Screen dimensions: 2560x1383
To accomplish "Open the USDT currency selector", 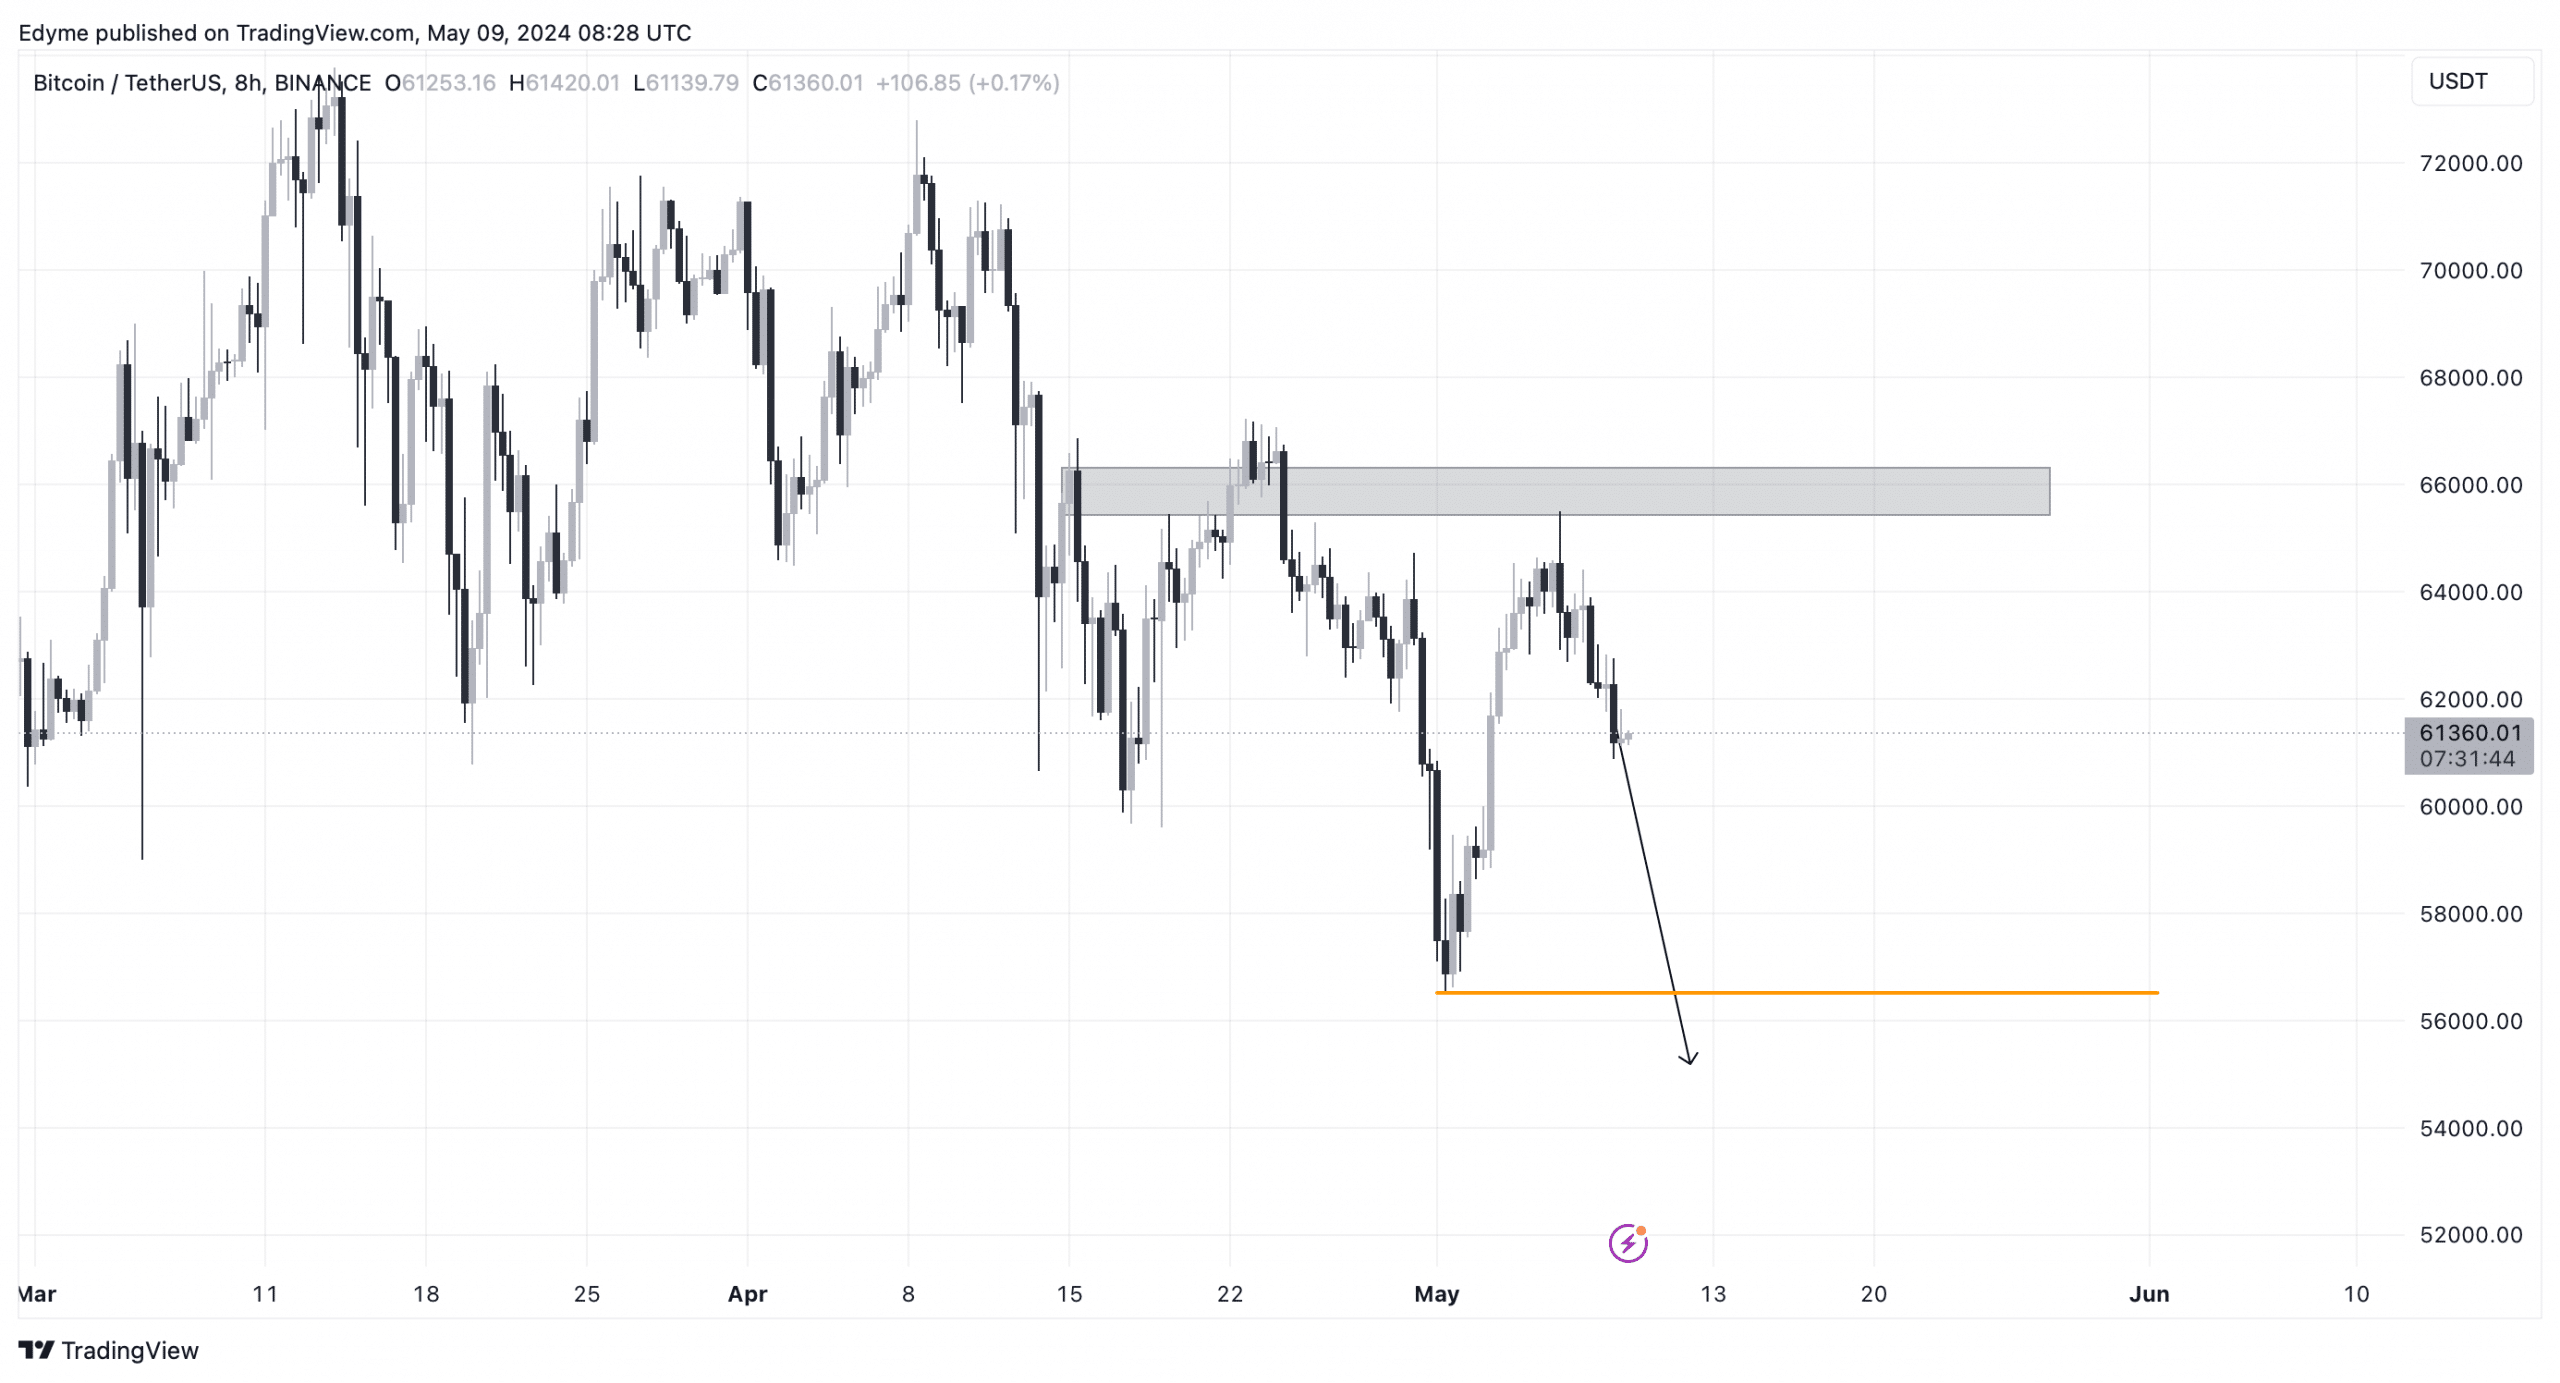I will click(x=2472, y=81).
